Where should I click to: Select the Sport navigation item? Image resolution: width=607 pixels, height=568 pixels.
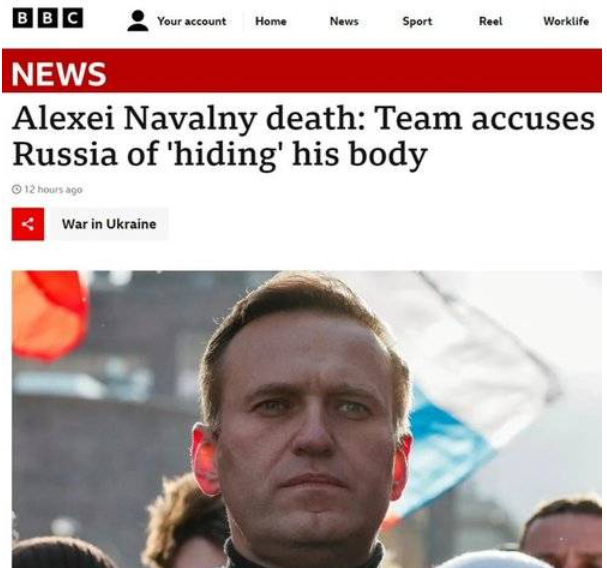point(417,21)
